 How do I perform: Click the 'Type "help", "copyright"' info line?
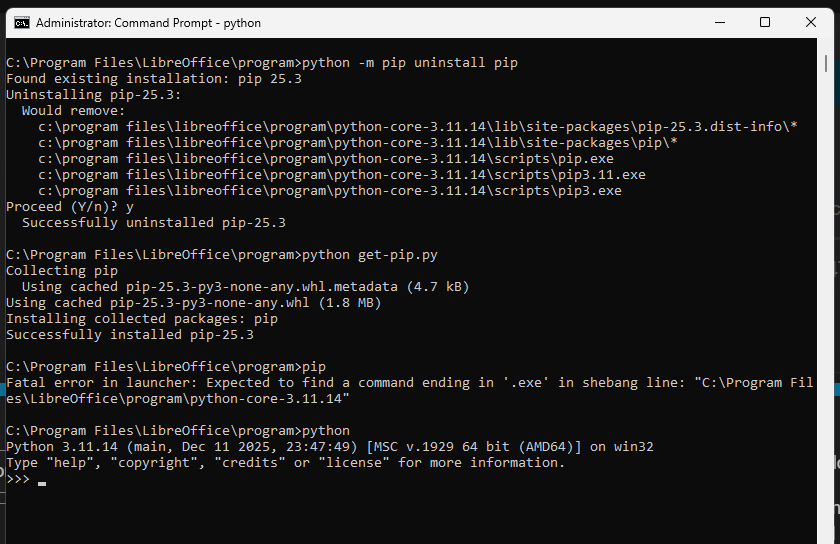pyautogui.click(x=285, y=463)
